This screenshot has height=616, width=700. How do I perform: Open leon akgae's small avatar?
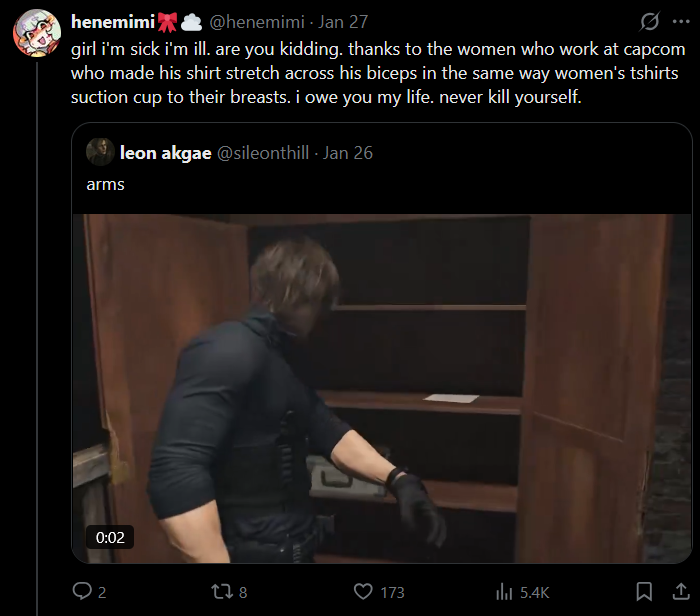click(x=100, y=152)
